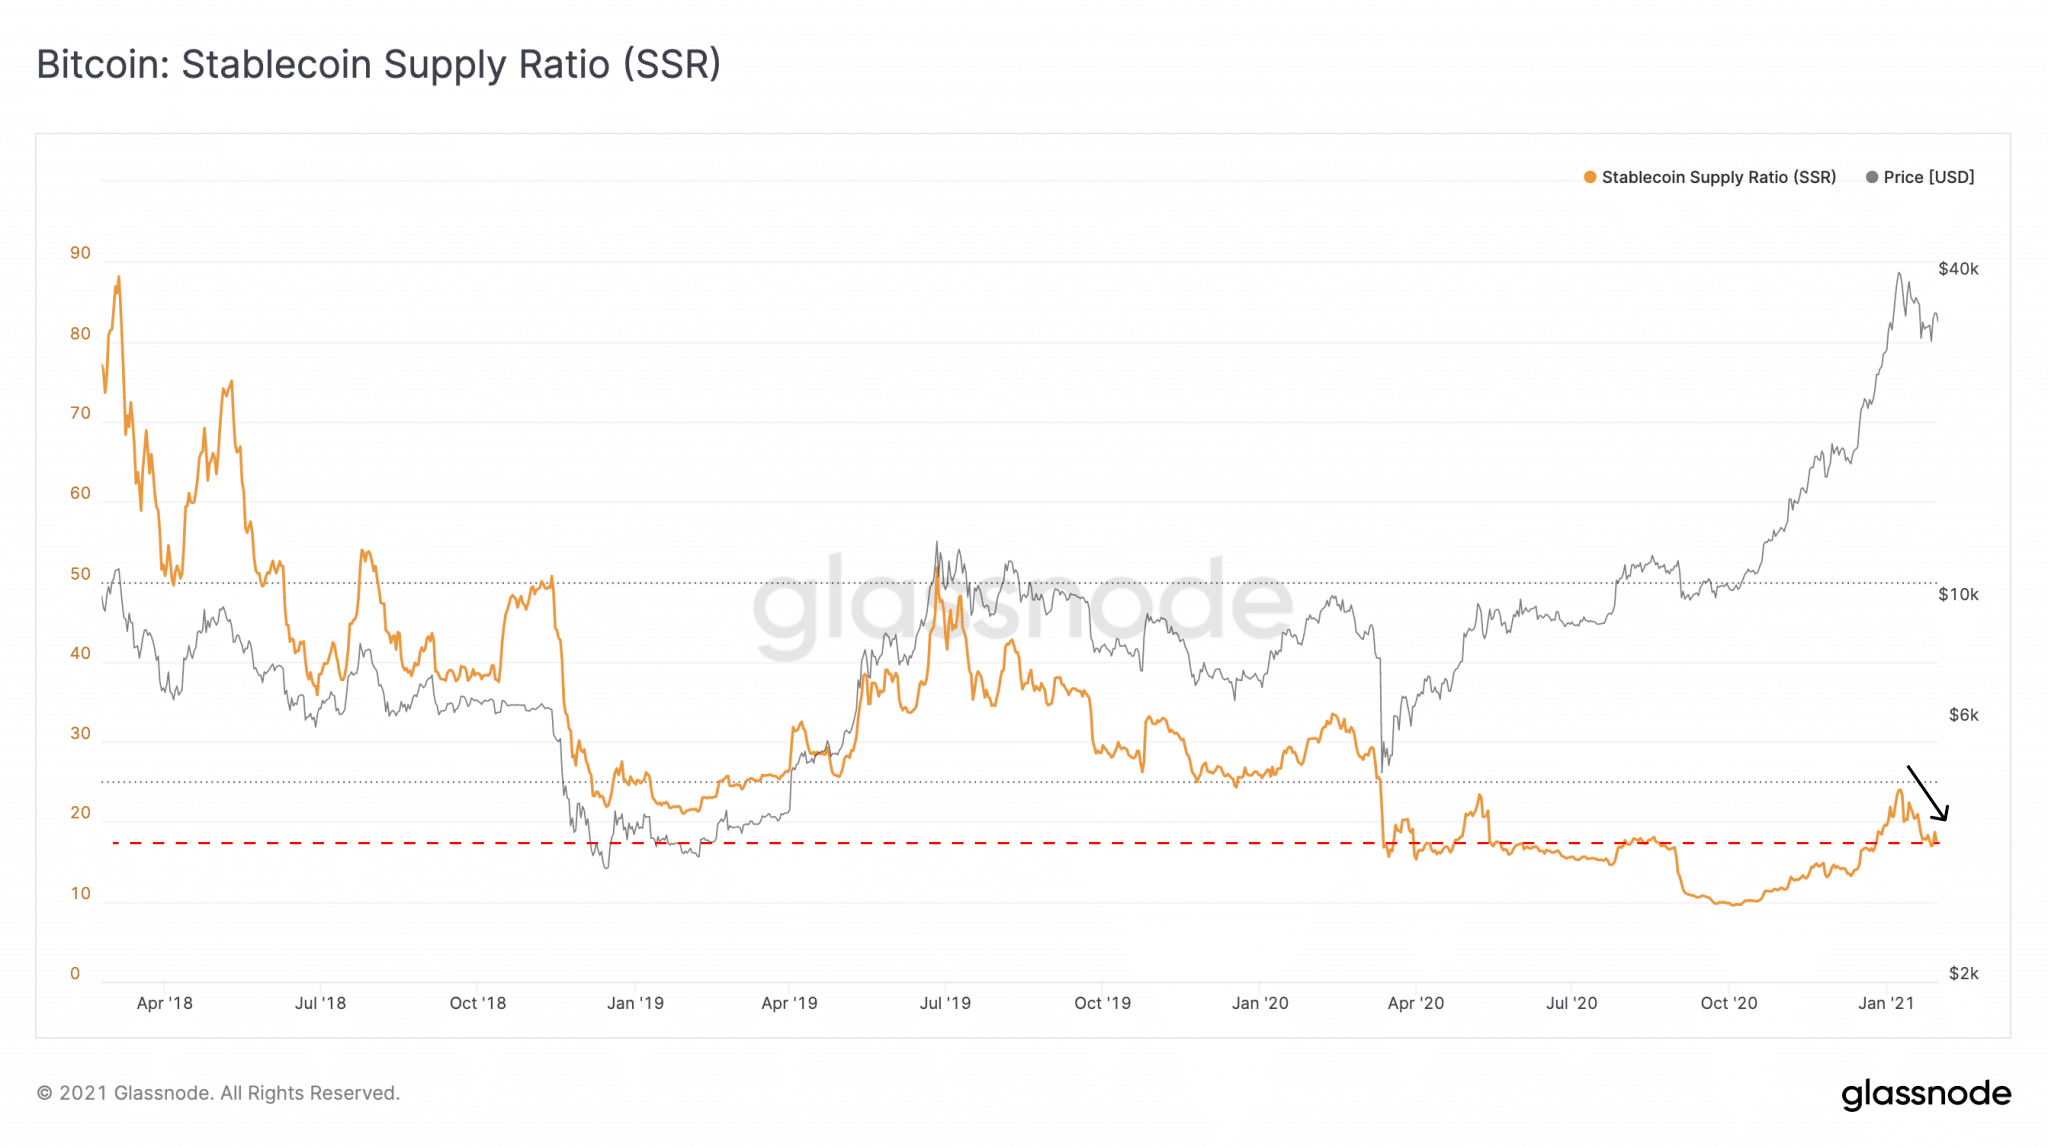The width and height of the screenshot is (2048, 1147).
Task: Click the black arrow annotation on chart
Action: coord(1927,793)
